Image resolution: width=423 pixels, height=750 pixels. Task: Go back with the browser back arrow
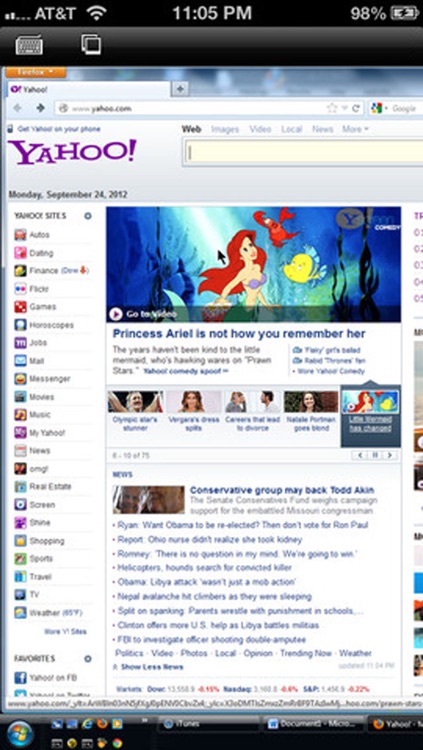click(18, 109)
